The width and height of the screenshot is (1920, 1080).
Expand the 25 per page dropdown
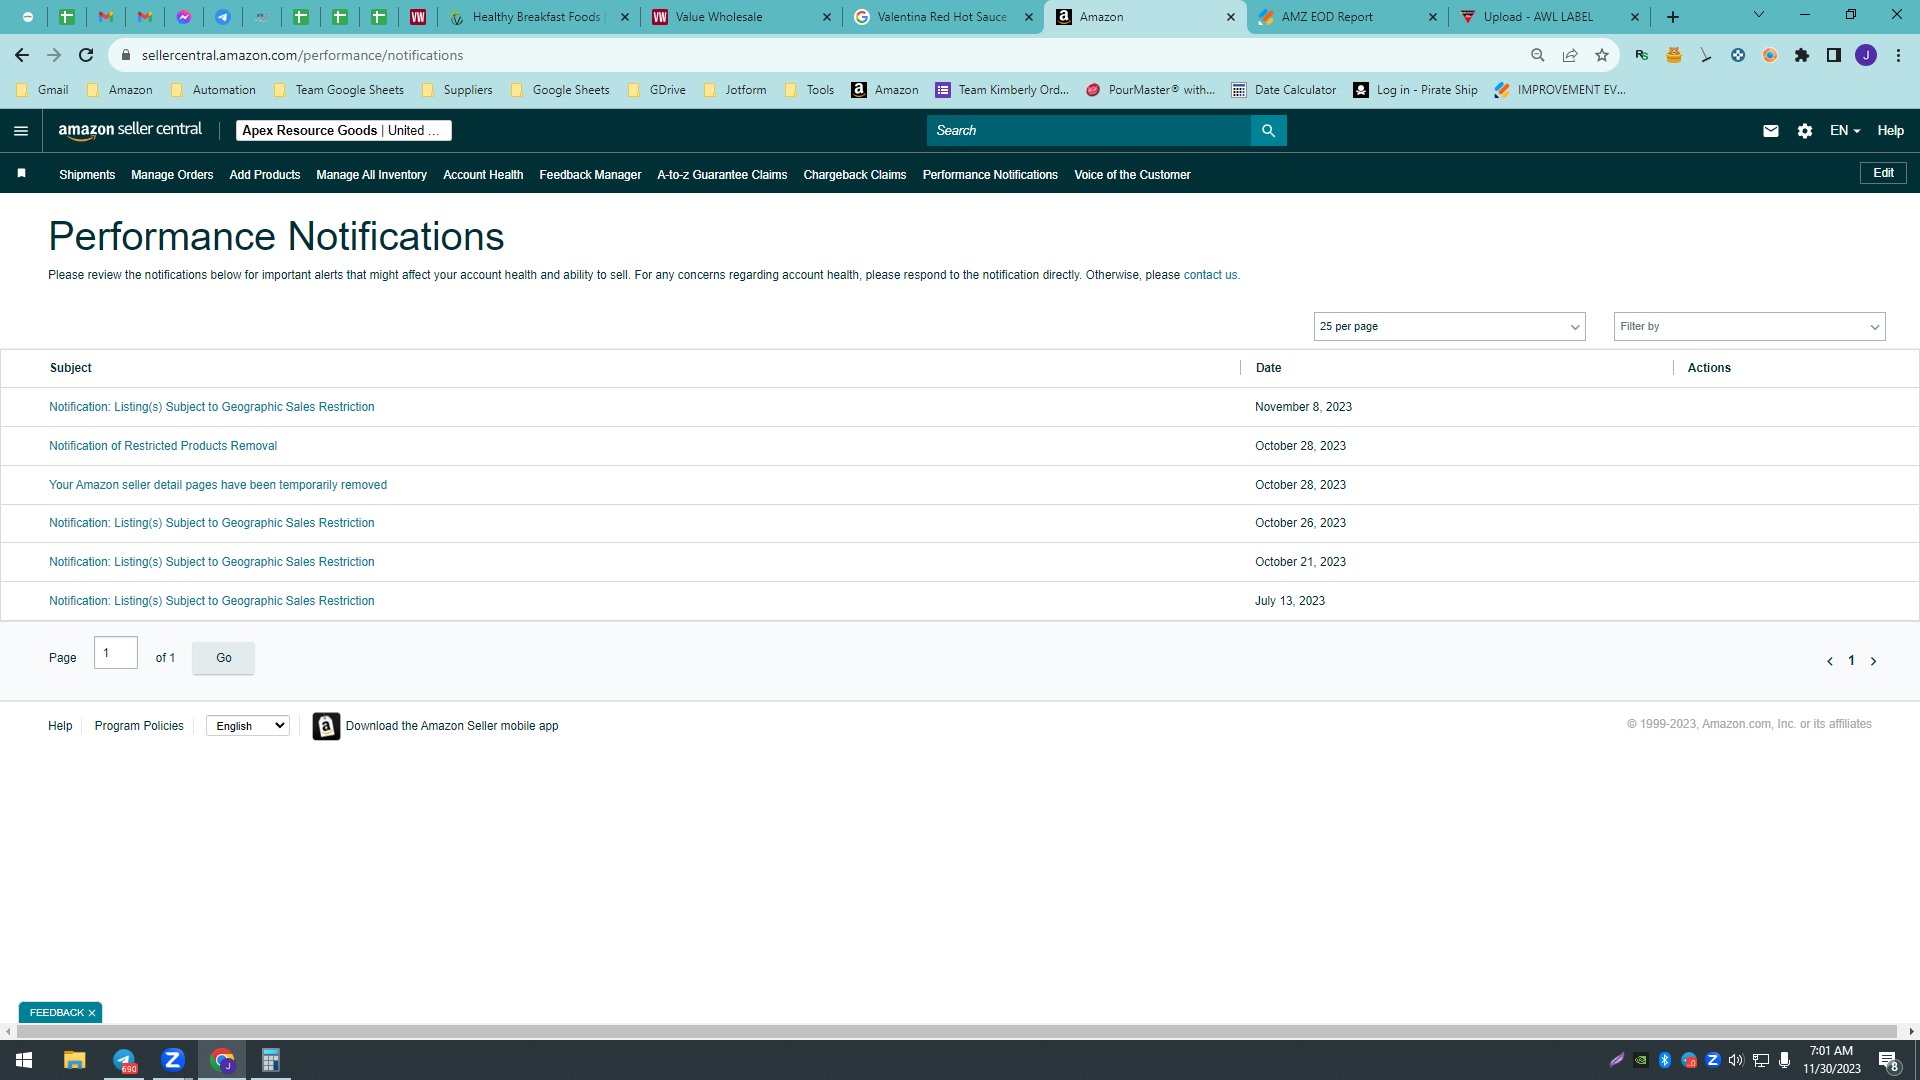(1449, 327)
